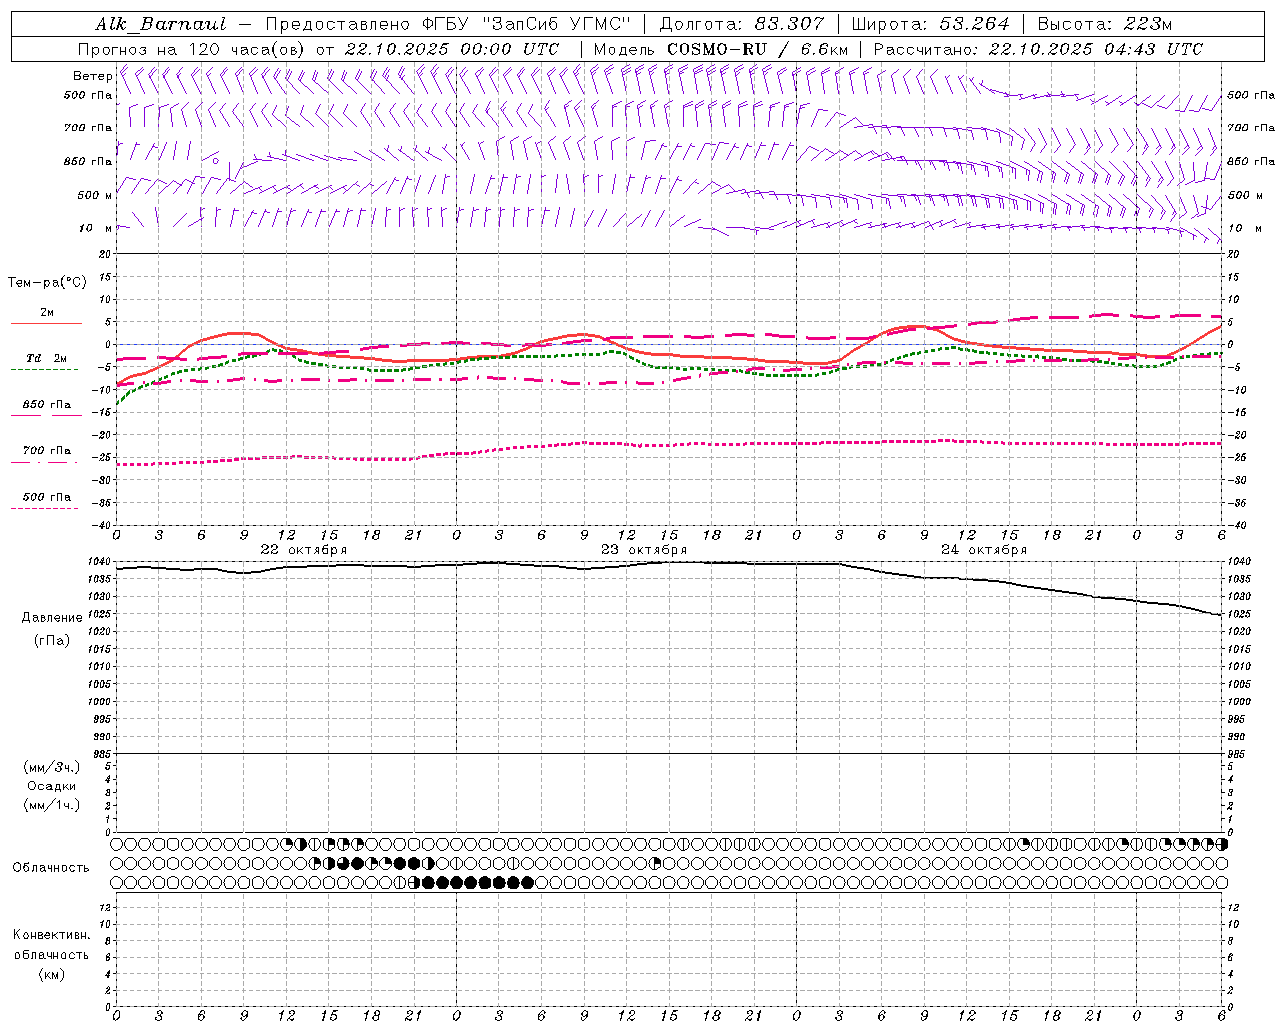The width and height of the screenshot is (1280, 1024).
Task: Click the 500 гПа temperature legend entry
Action: pos(46,500)
